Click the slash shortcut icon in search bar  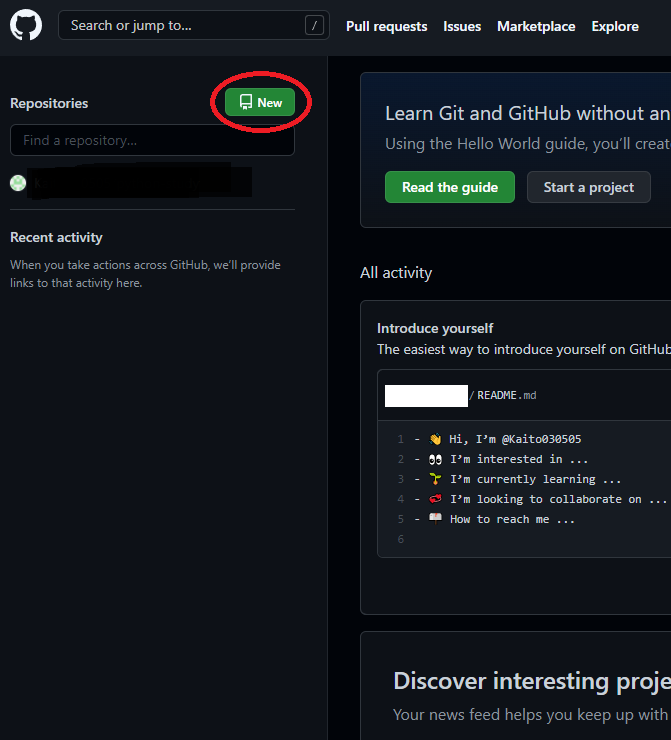click(x=314, y=25)
